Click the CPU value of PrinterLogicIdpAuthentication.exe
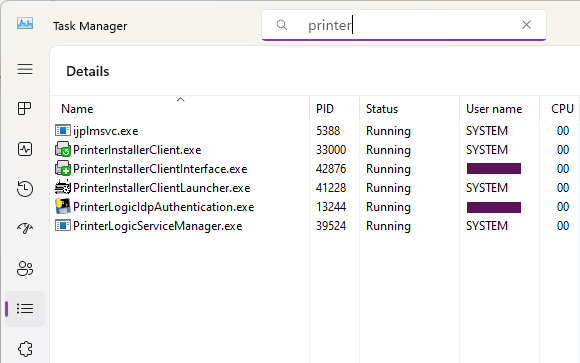Image resolution: width=580 pixels, height=363 pixels. coord(563,206)
